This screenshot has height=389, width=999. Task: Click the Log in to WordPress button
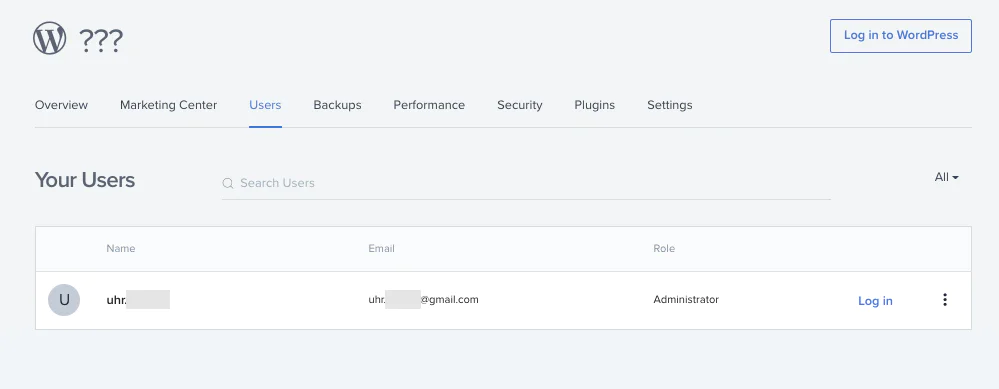pyautogui.click(x=900, y=36)
